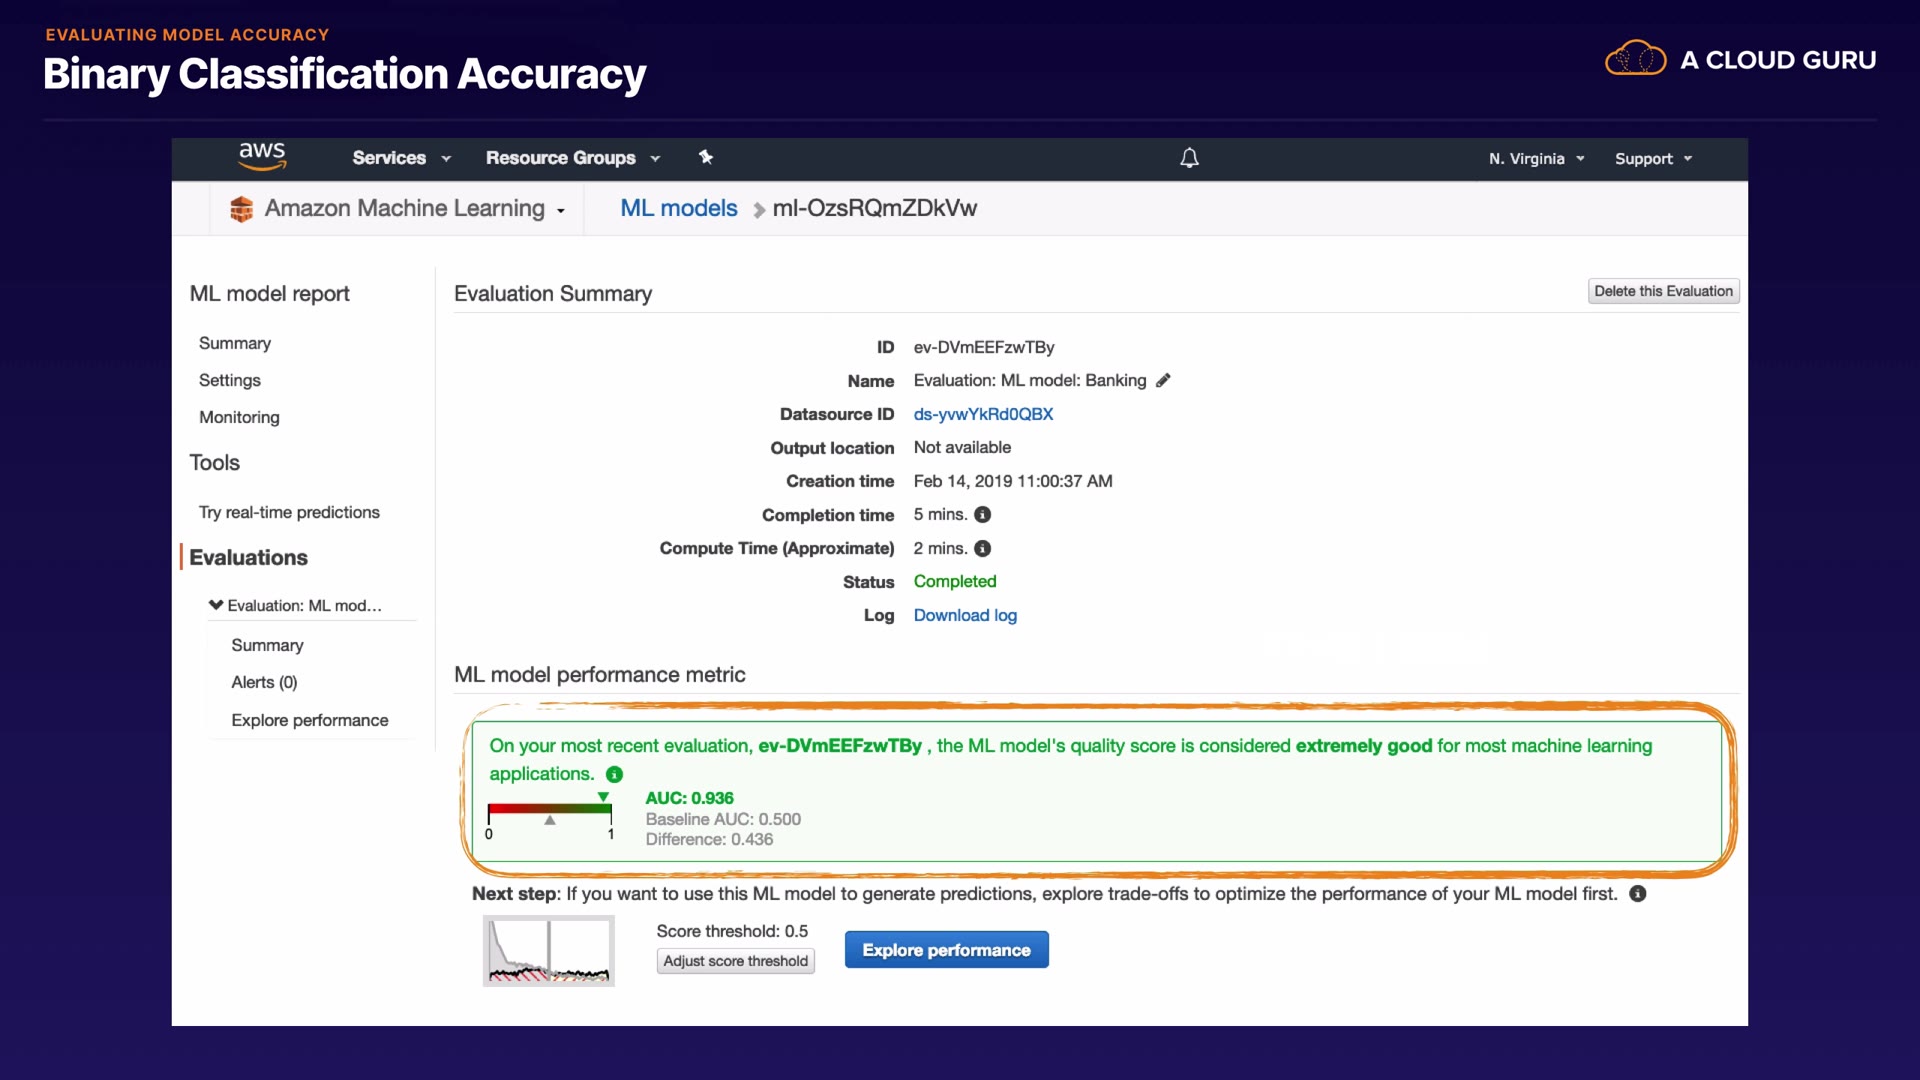Open the N. Virginia region dropdown
1920x1080 pixels.
point(1536,159)
